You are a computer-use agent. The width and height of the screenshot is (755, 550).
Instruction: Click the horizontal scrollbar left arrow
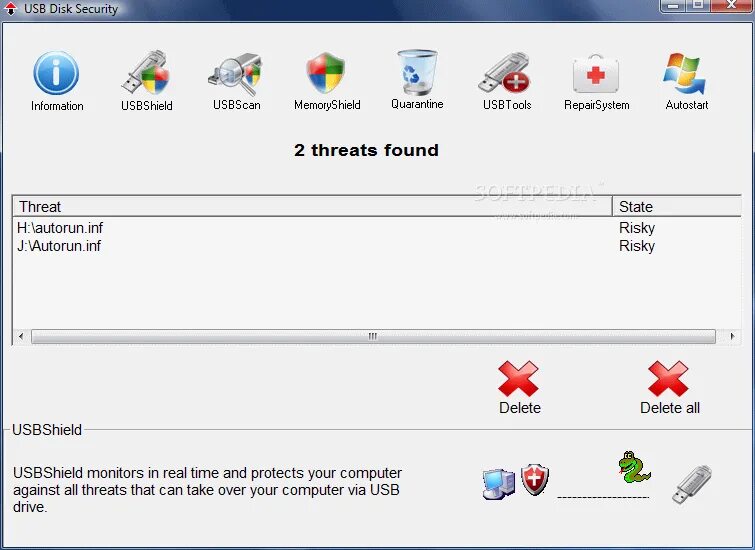pos(21,336)
